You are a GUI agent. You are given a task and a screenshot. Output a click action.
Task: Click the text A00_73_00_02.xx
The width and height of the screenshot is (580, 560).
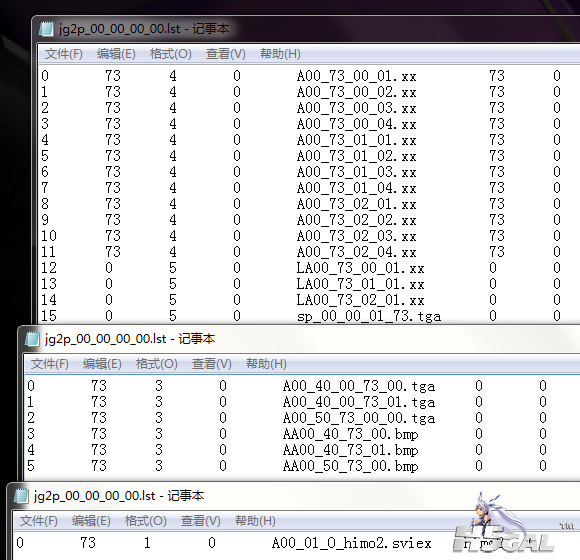click(x=356, y=92)
